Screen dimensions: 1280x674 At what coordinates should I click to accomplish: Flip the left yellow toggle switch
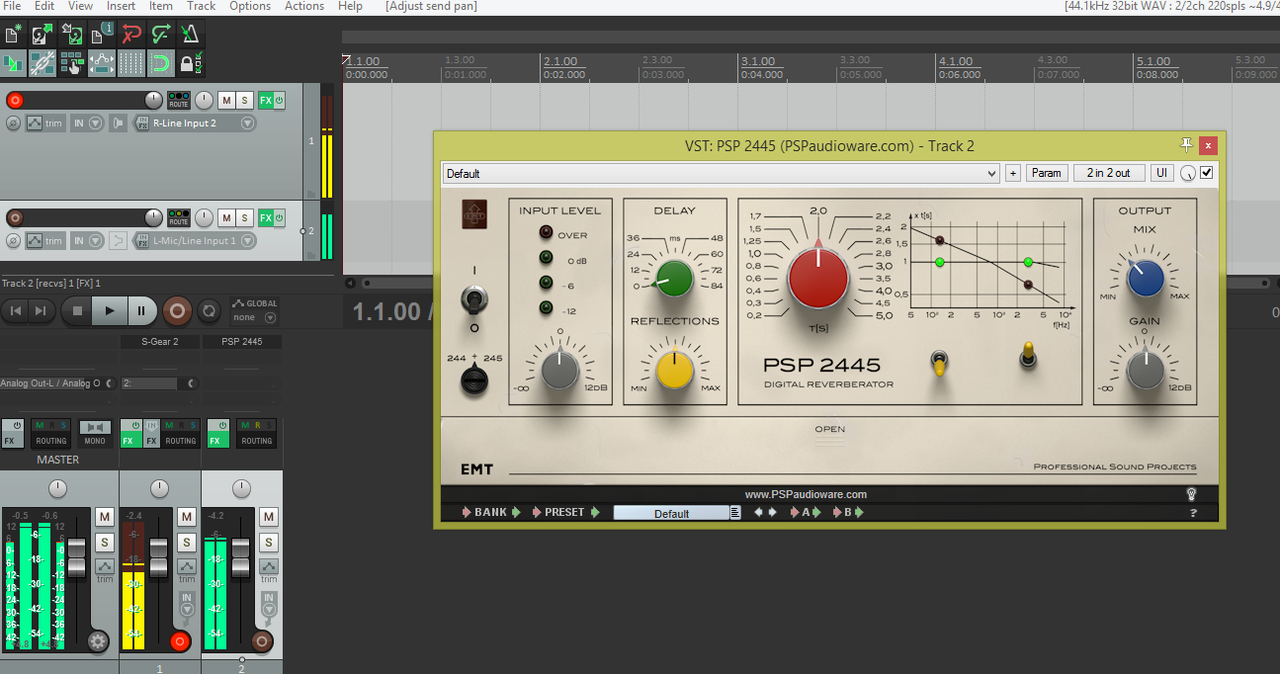click(939, 363)
